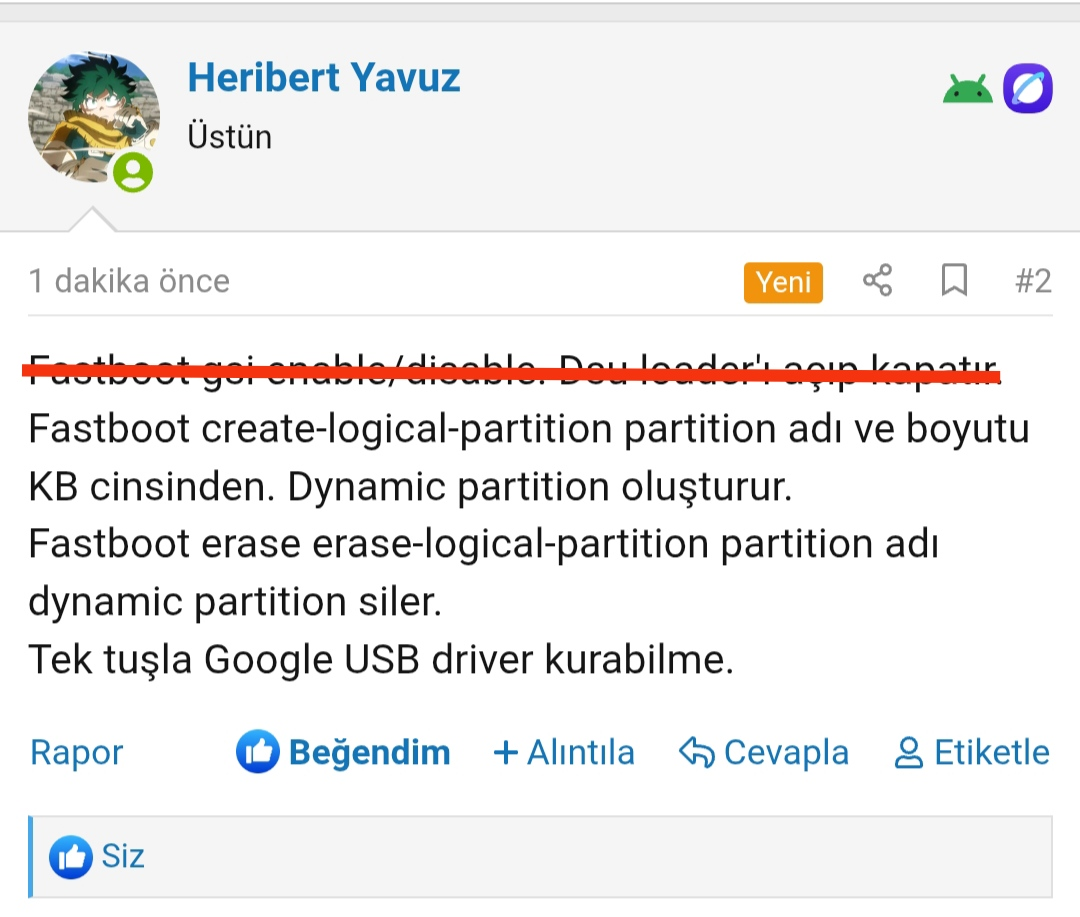Report the post via Rapor

click(x=76, y=752)
